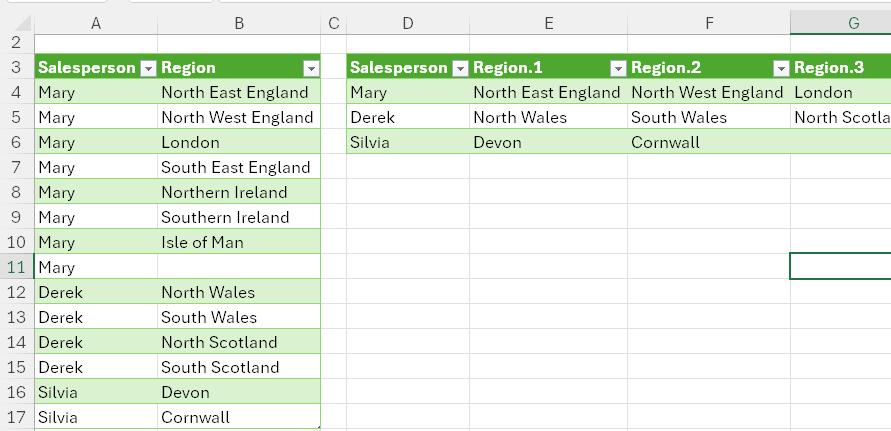Screen dimensions: 891x431
Task: Open the Region filter dropdown in column B
Action: [x=311, y=69]
